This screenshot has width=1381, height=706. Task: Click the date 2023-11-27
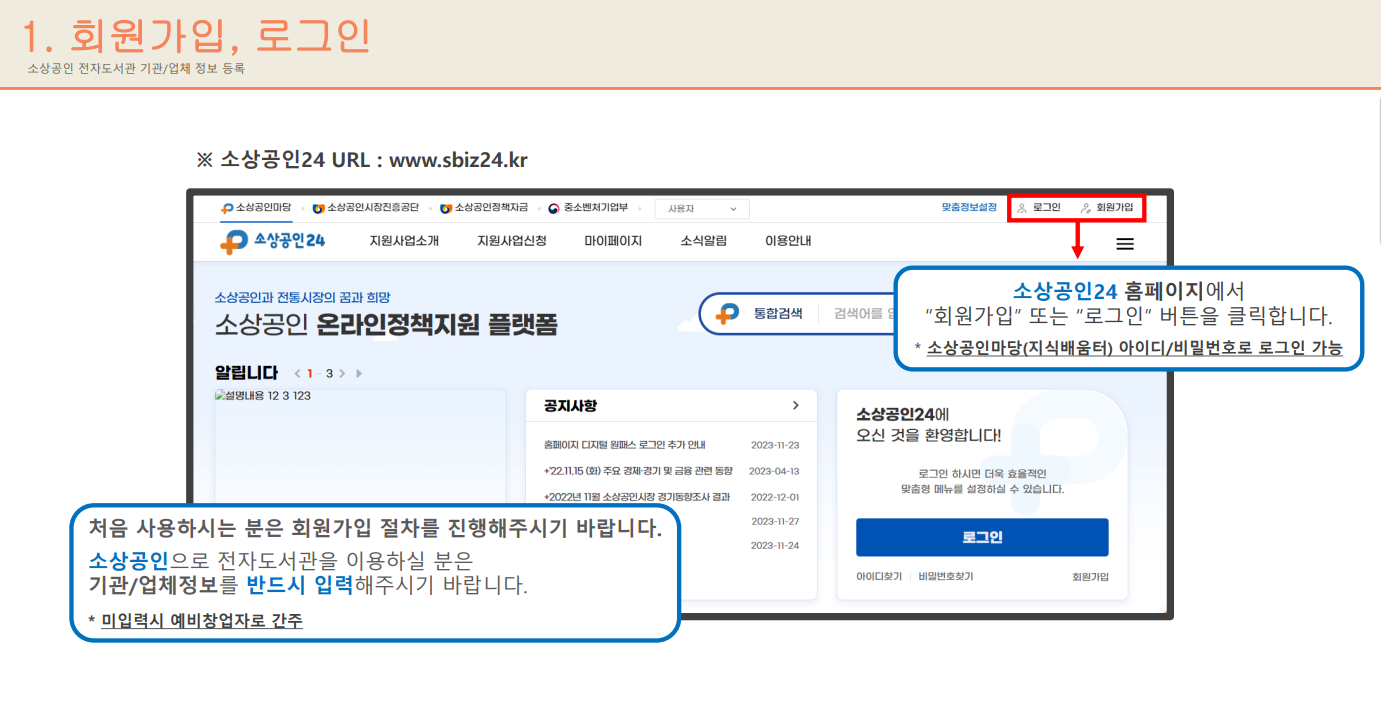[x=775, y=521]
